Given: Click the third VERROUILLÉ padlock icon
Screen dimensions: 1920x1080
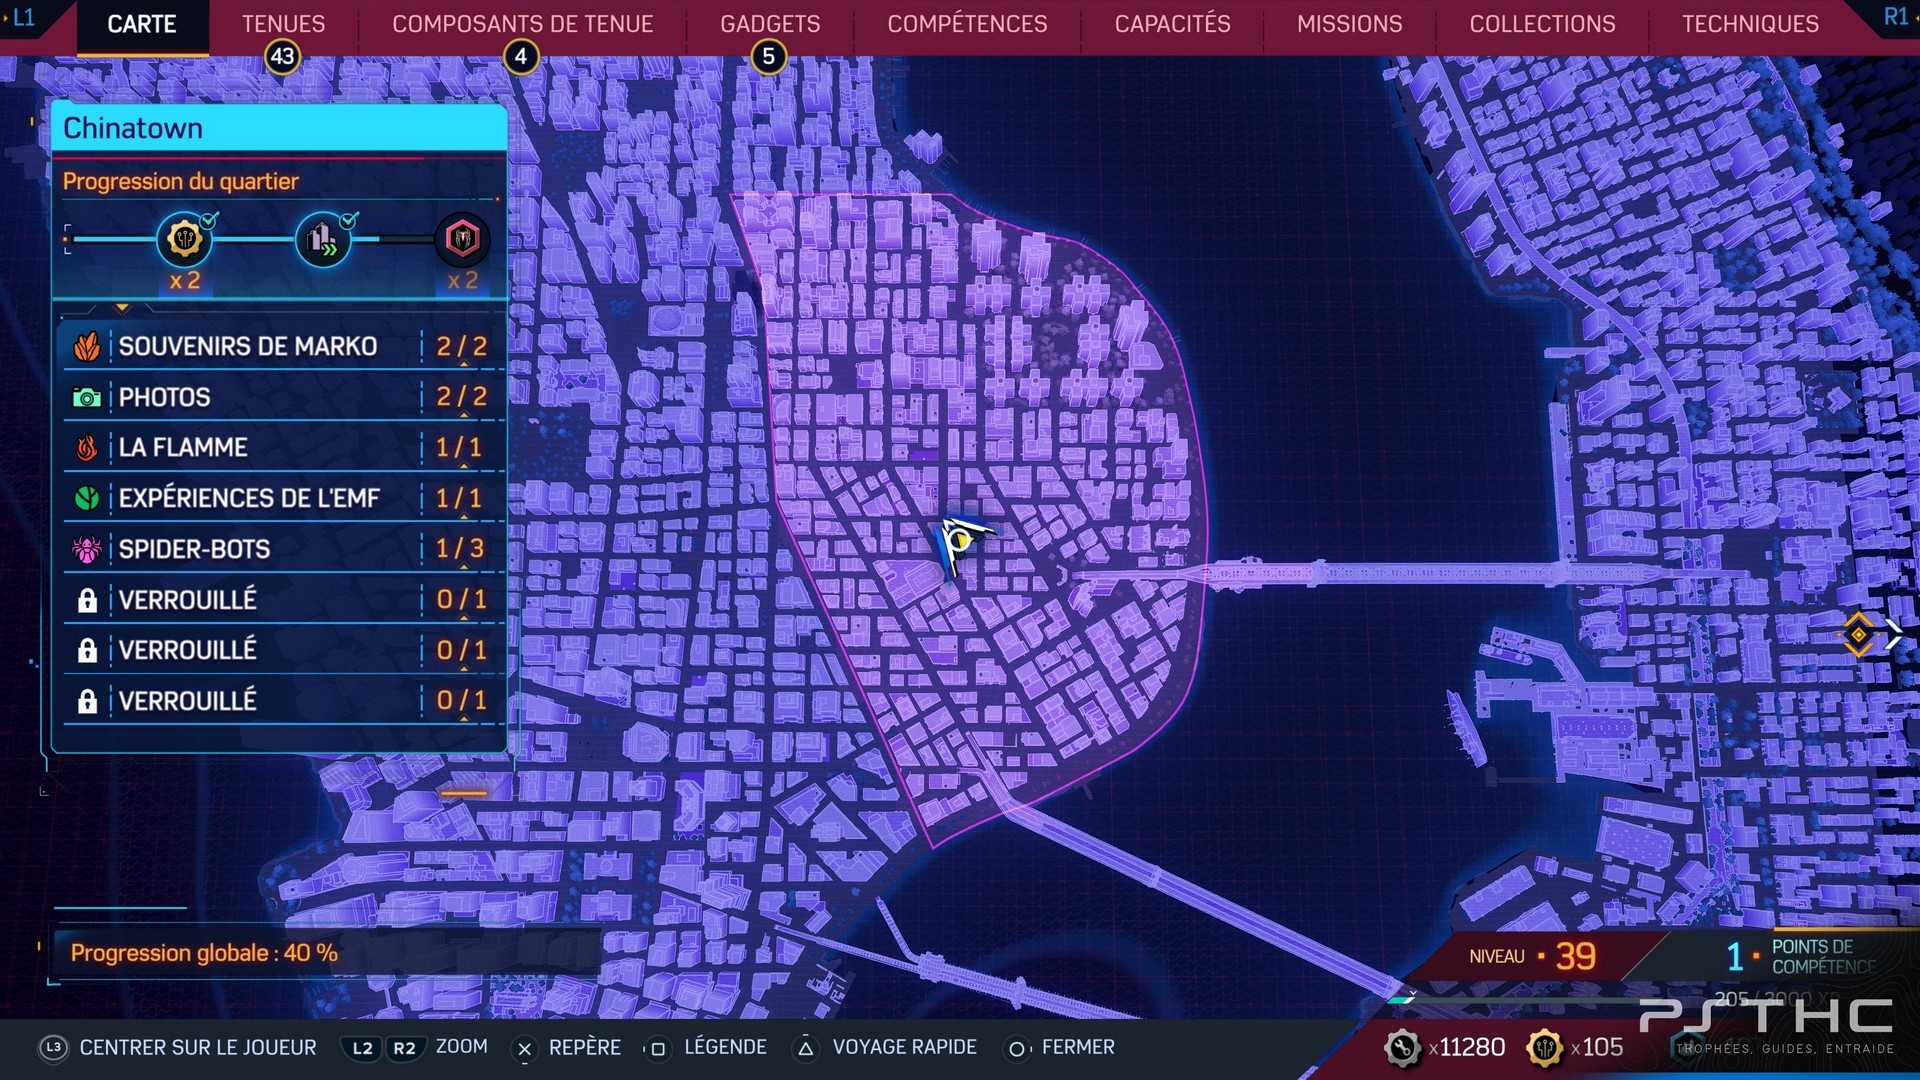Looking at the screenshot, I should pos(87,701).
